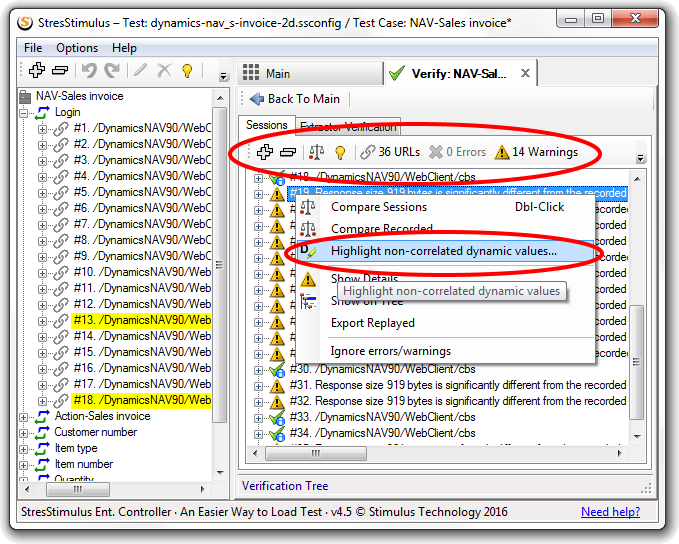
Task: Choose Highlight non-correlated dynamic values
Action: [x=445, y=251]
